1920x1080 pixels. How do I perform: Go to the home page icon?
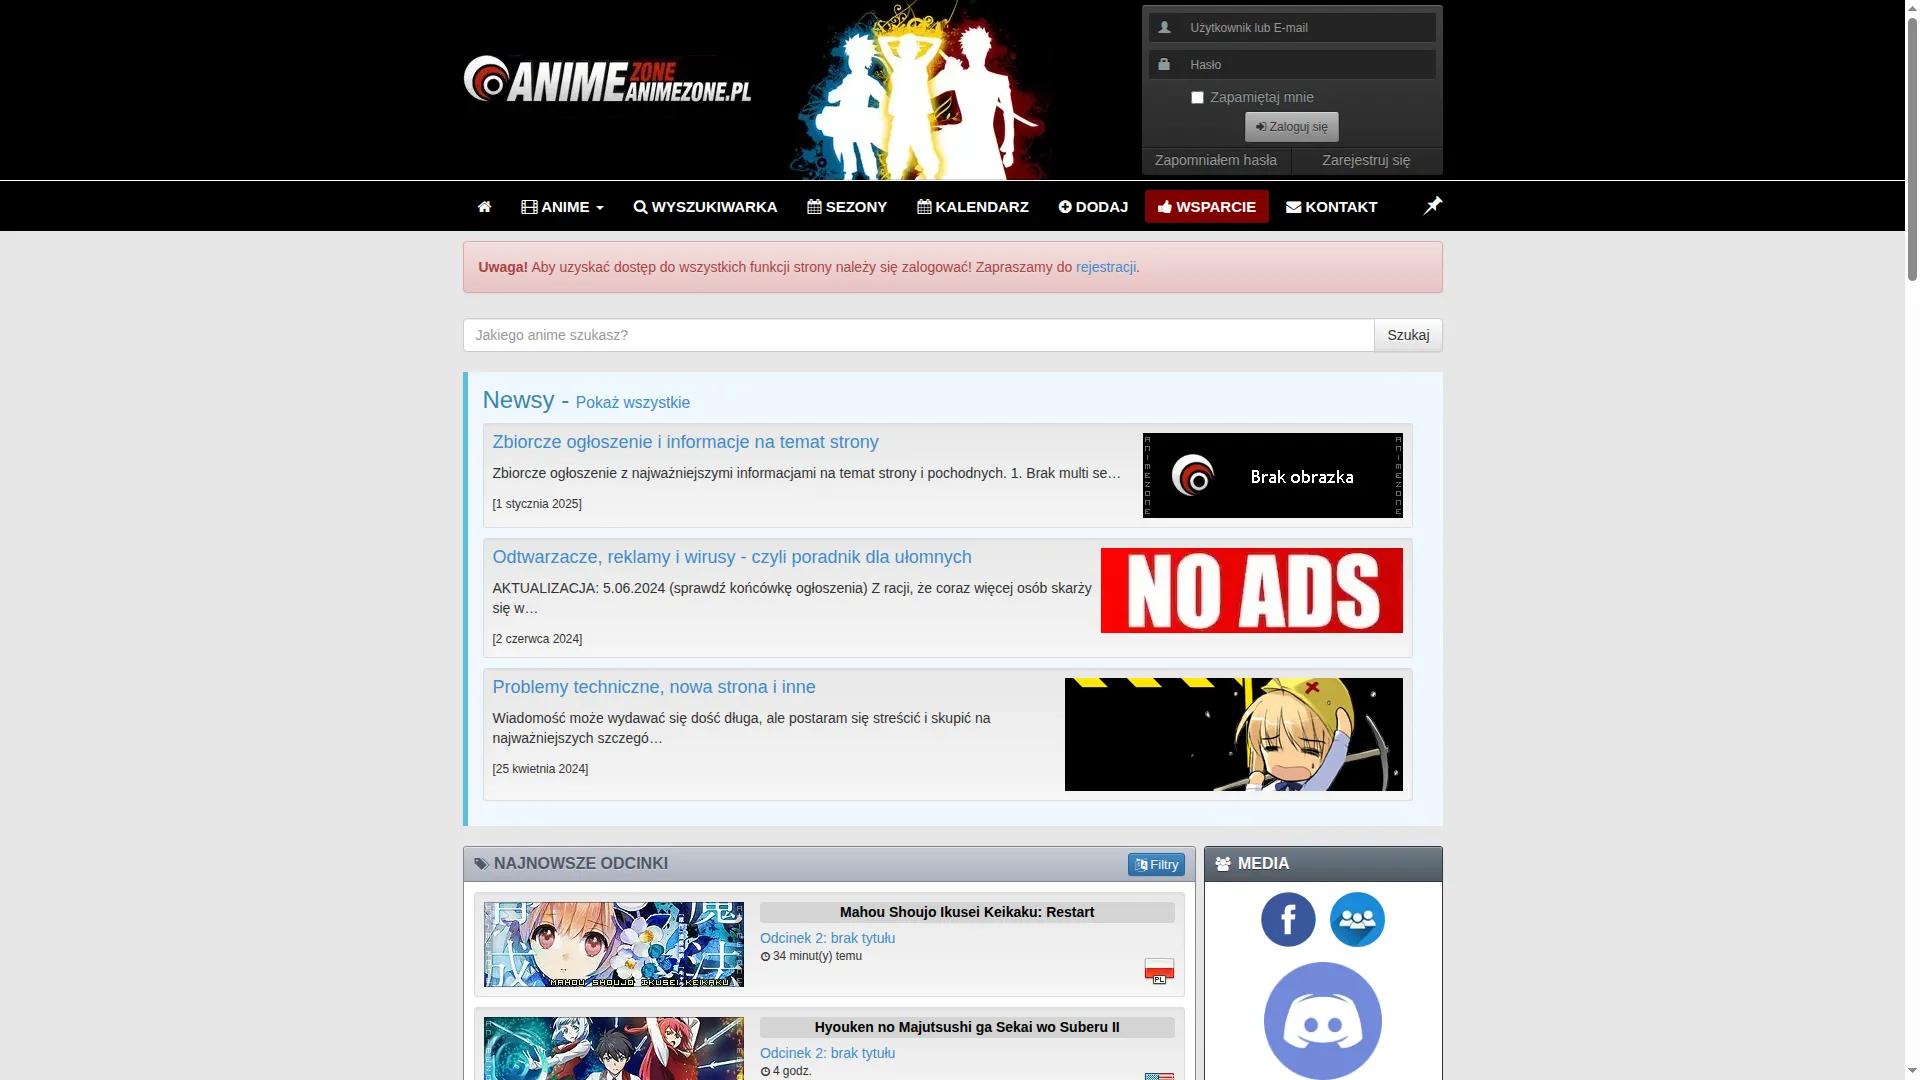(x=484, y=207)
